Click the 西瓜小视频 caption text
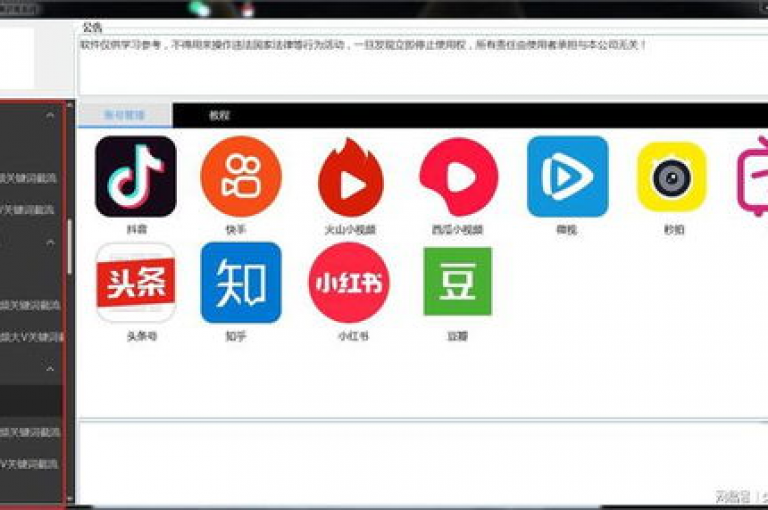The width and height of the screenshot is (768, 510). 457,229
